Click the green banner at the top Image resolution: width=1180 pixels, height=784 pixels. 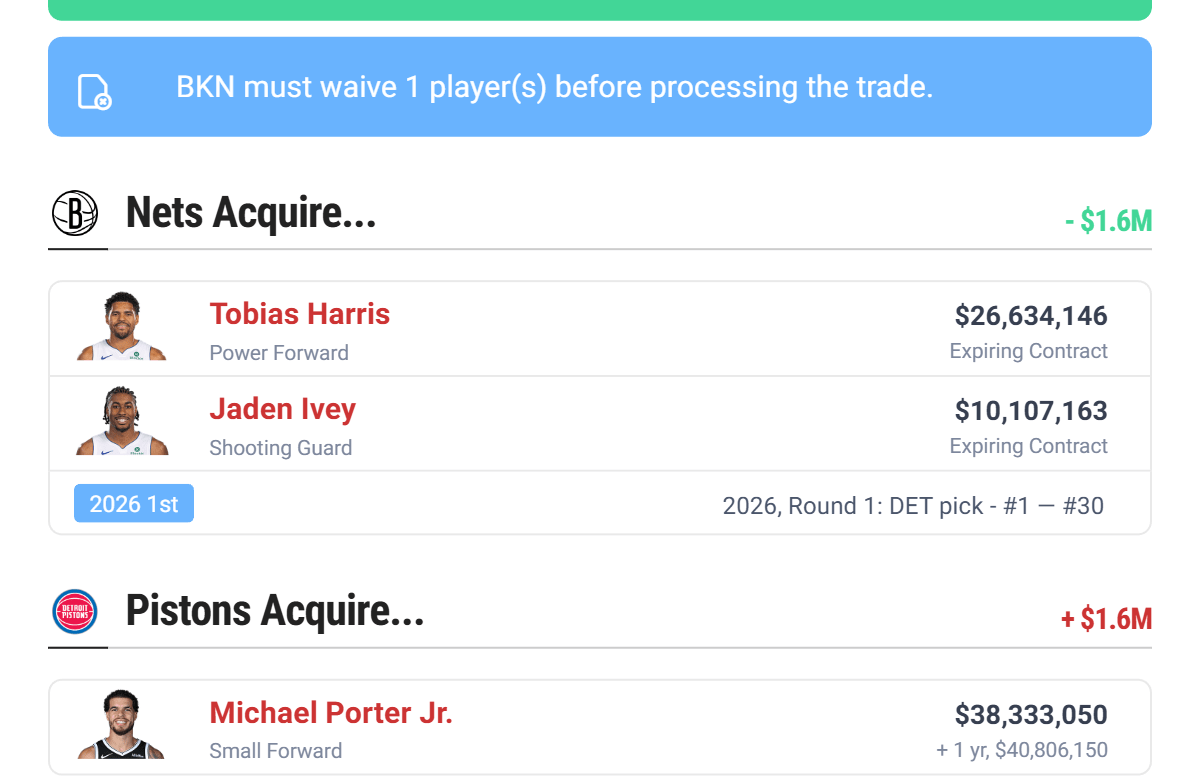600,9
